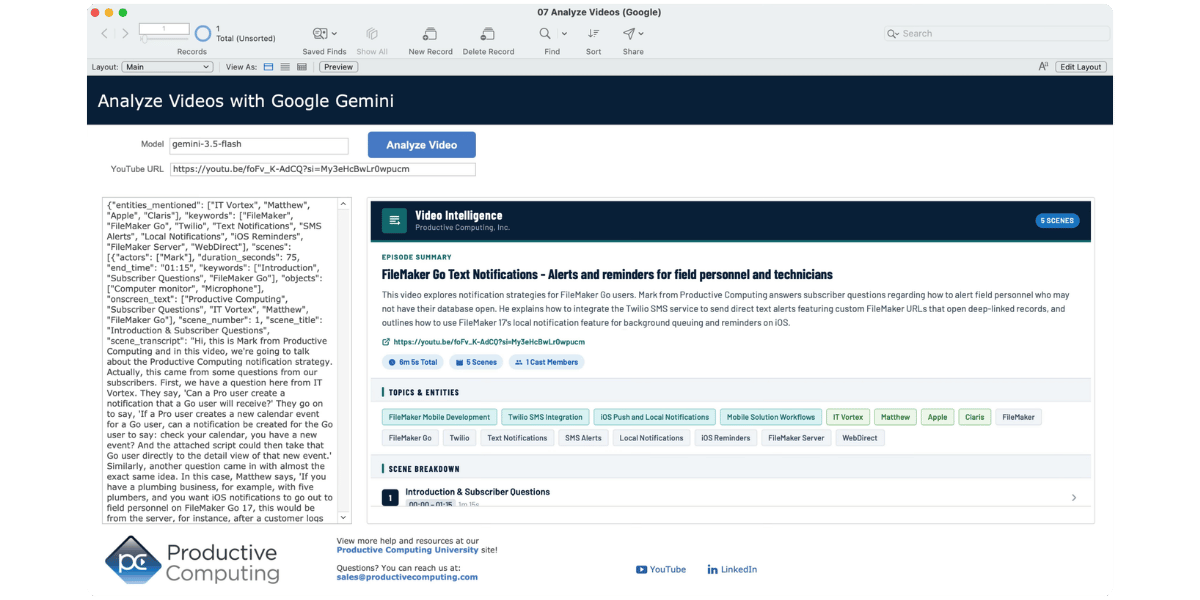Screen dimensions: 1200x600
Task: Click the 5 Scenes chip
Action: (x=476, y=362)
